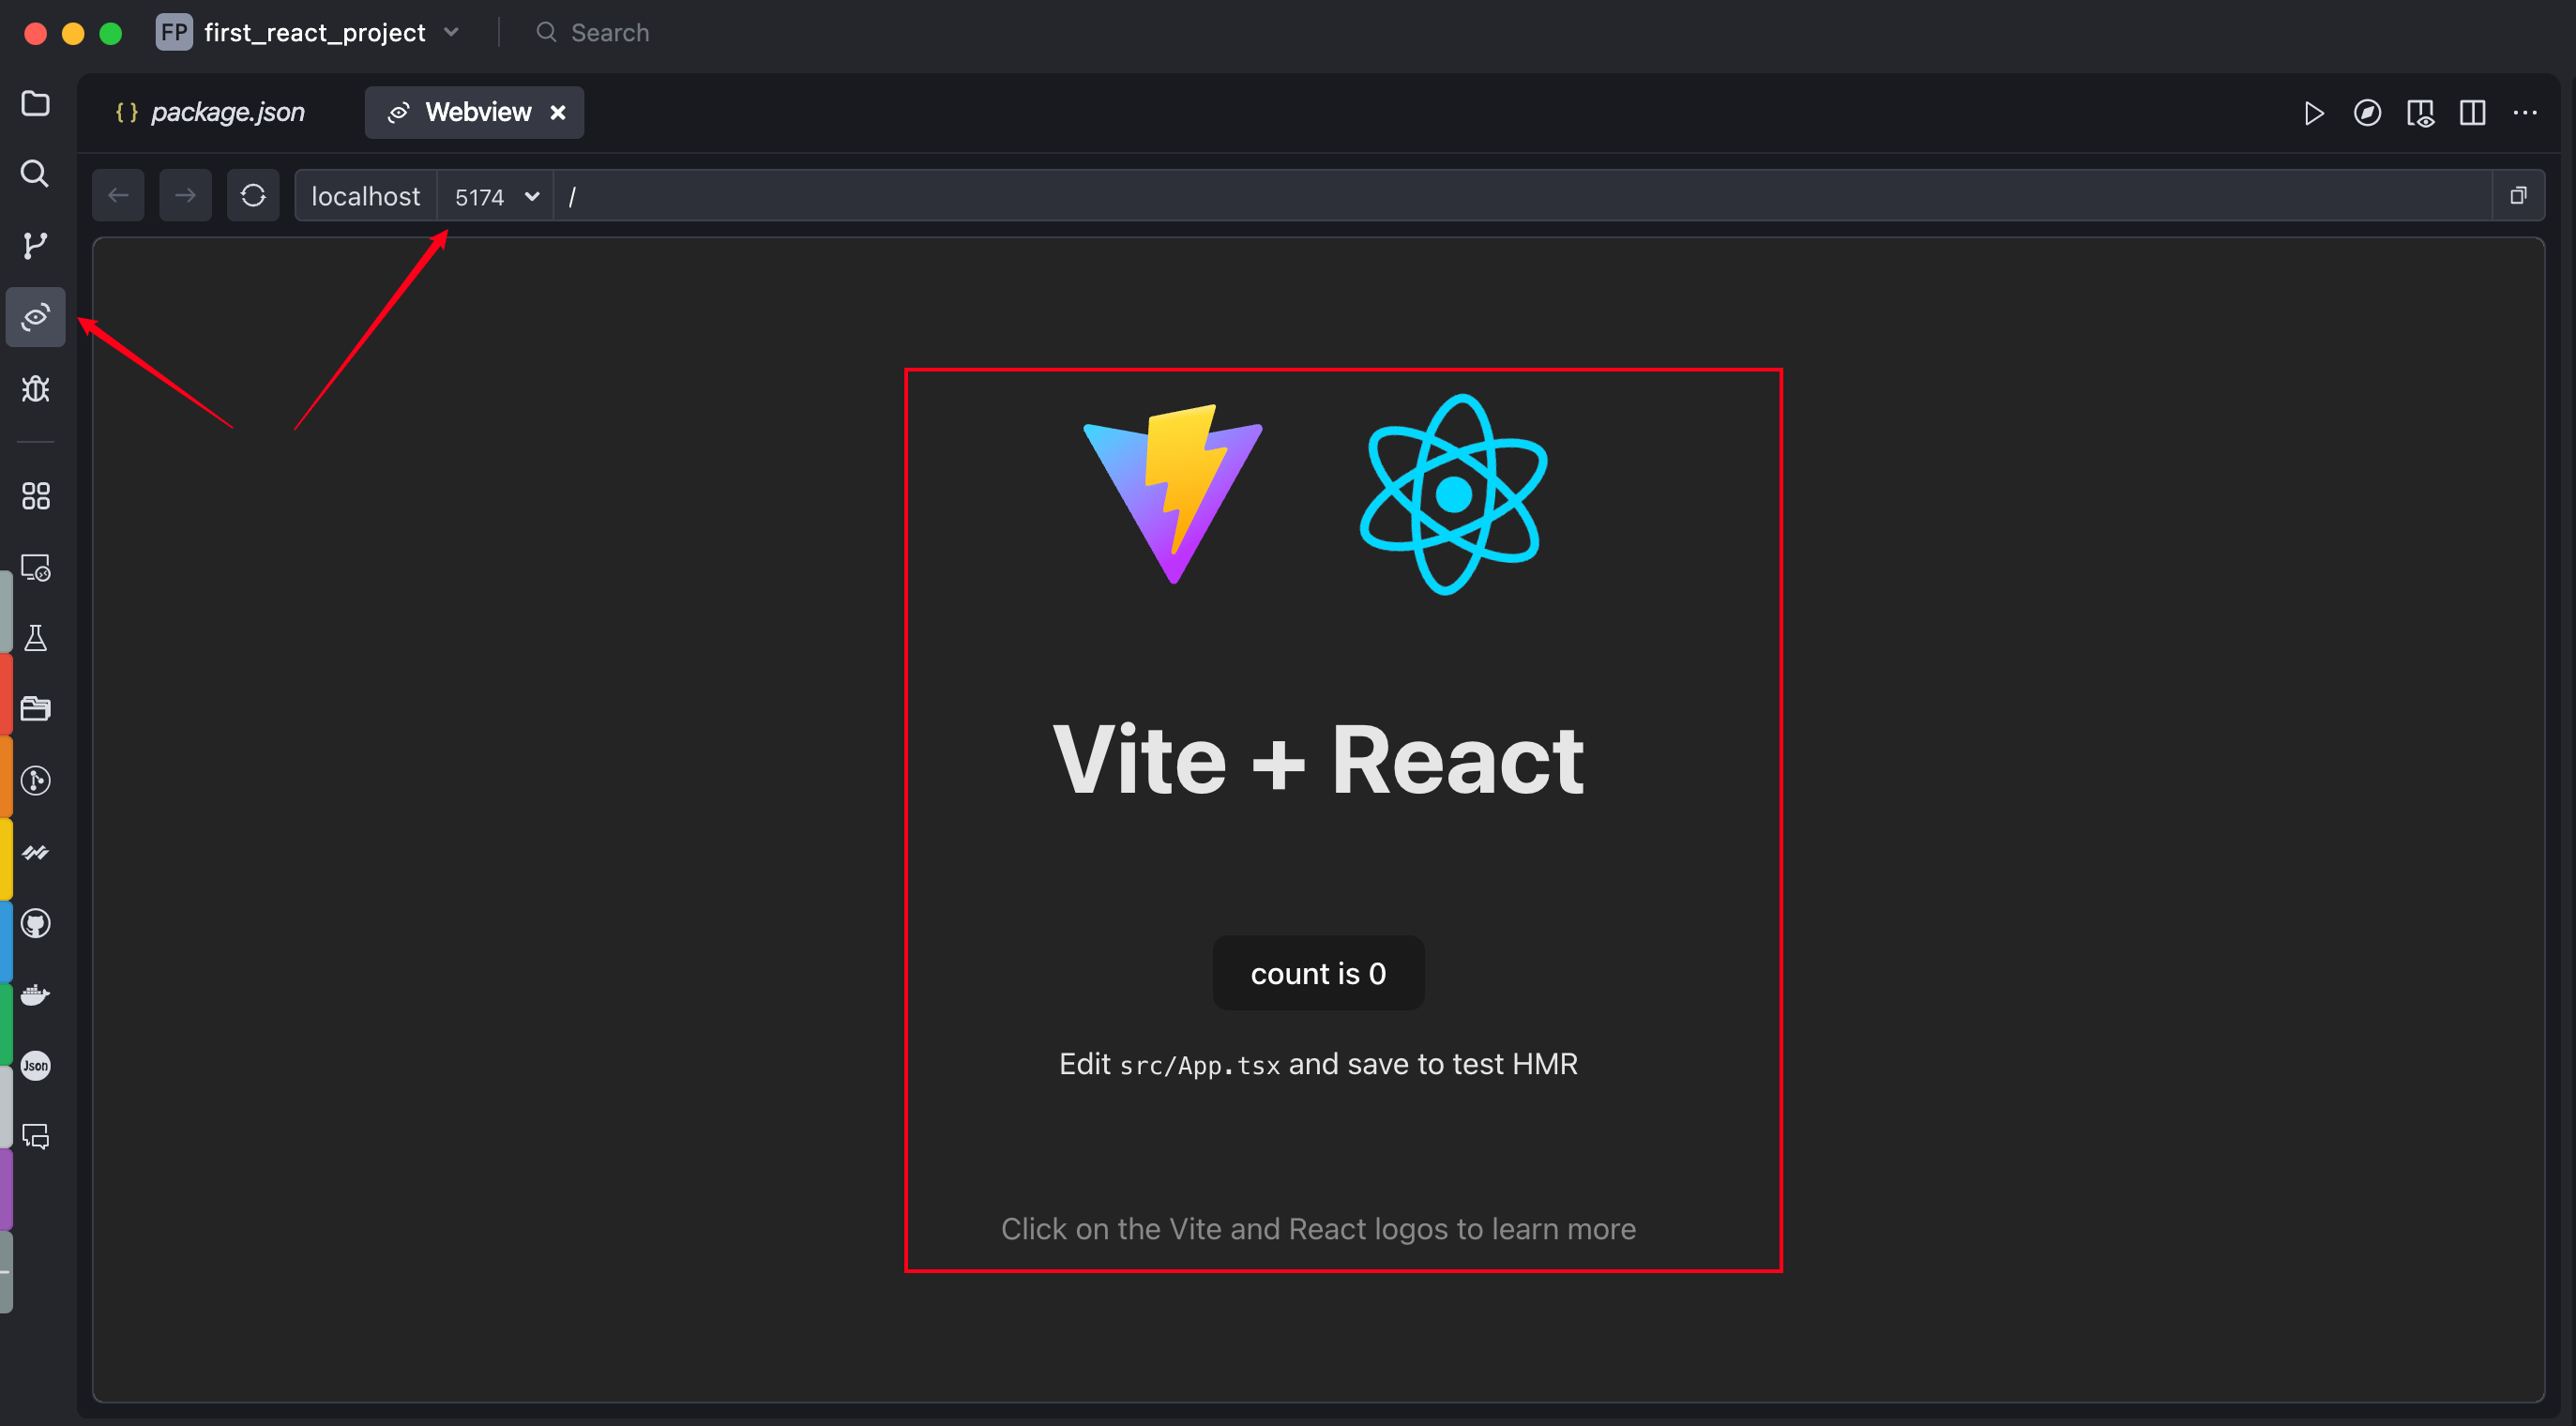
Task: Open the more actions ellipsis menu
Action: pos(2525,113)
